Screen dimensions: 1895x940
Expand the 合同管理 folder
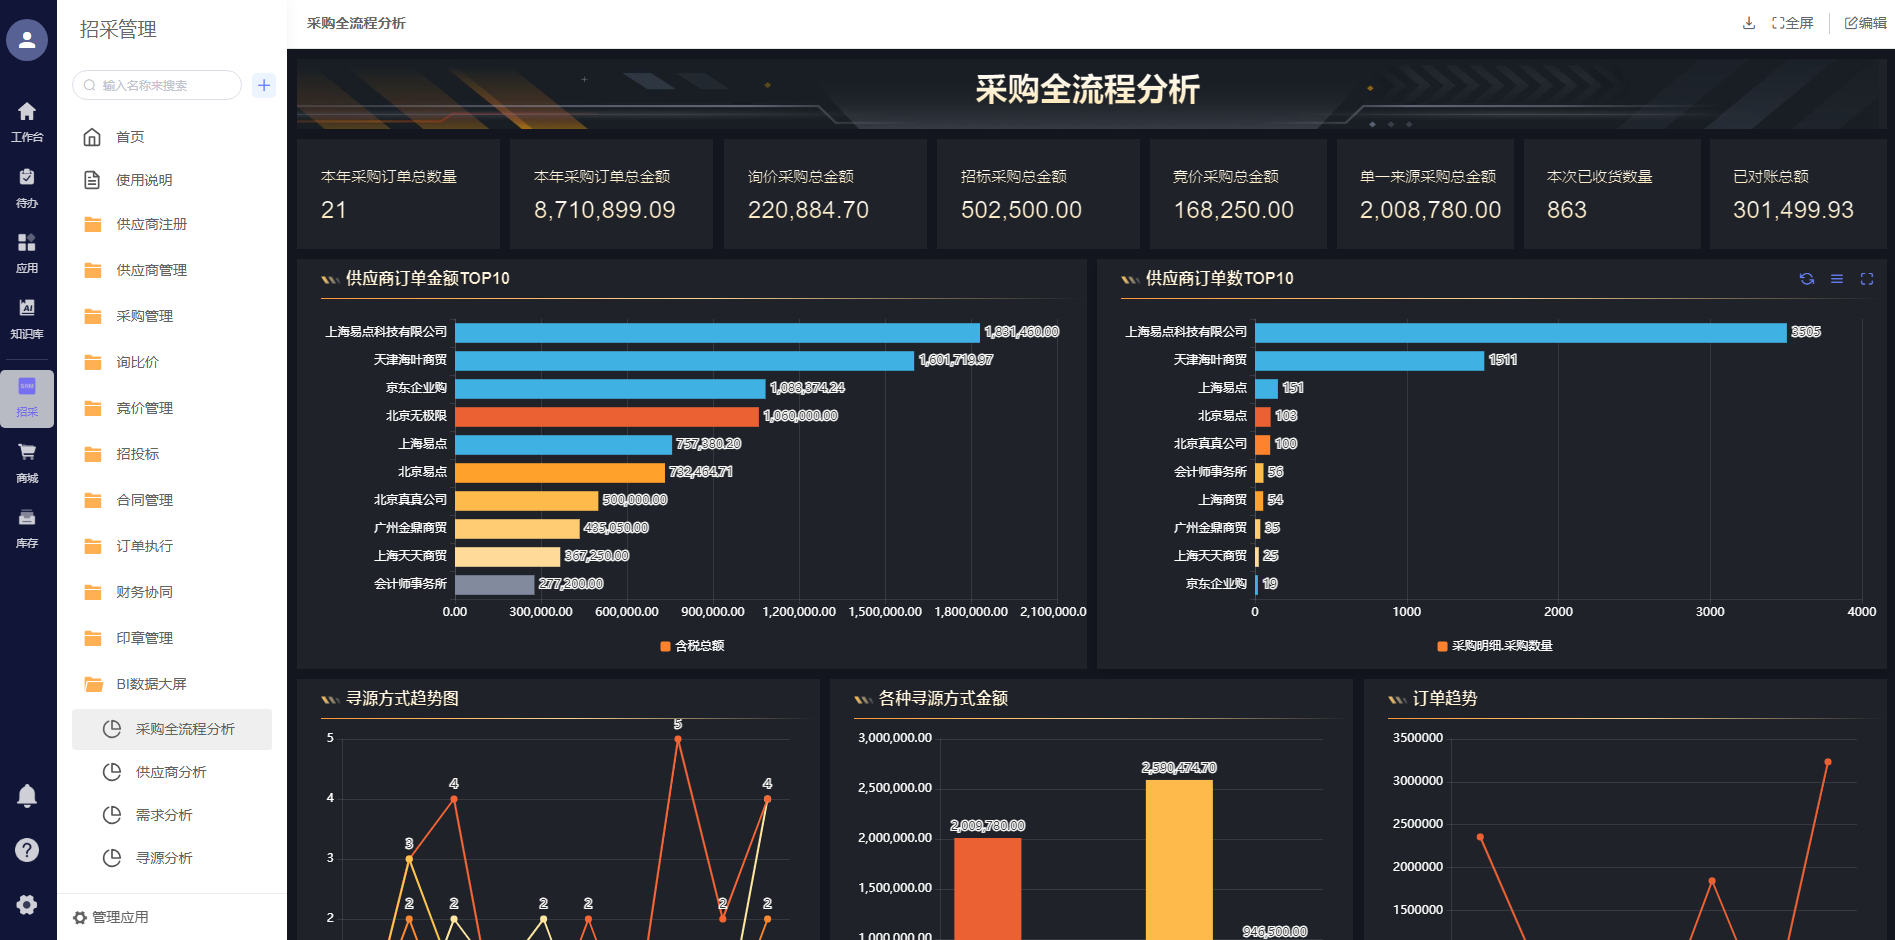pyautogui.click(x=144, y=500)
